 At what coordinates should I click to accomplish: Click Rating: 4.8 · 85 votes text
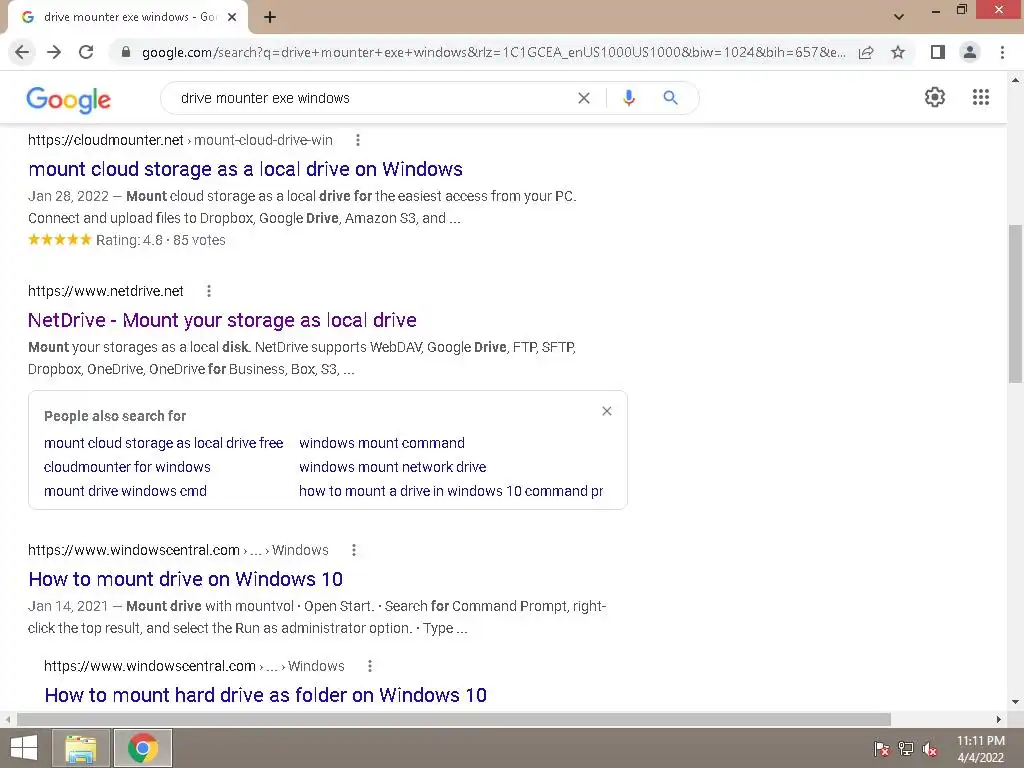point(161,240)
